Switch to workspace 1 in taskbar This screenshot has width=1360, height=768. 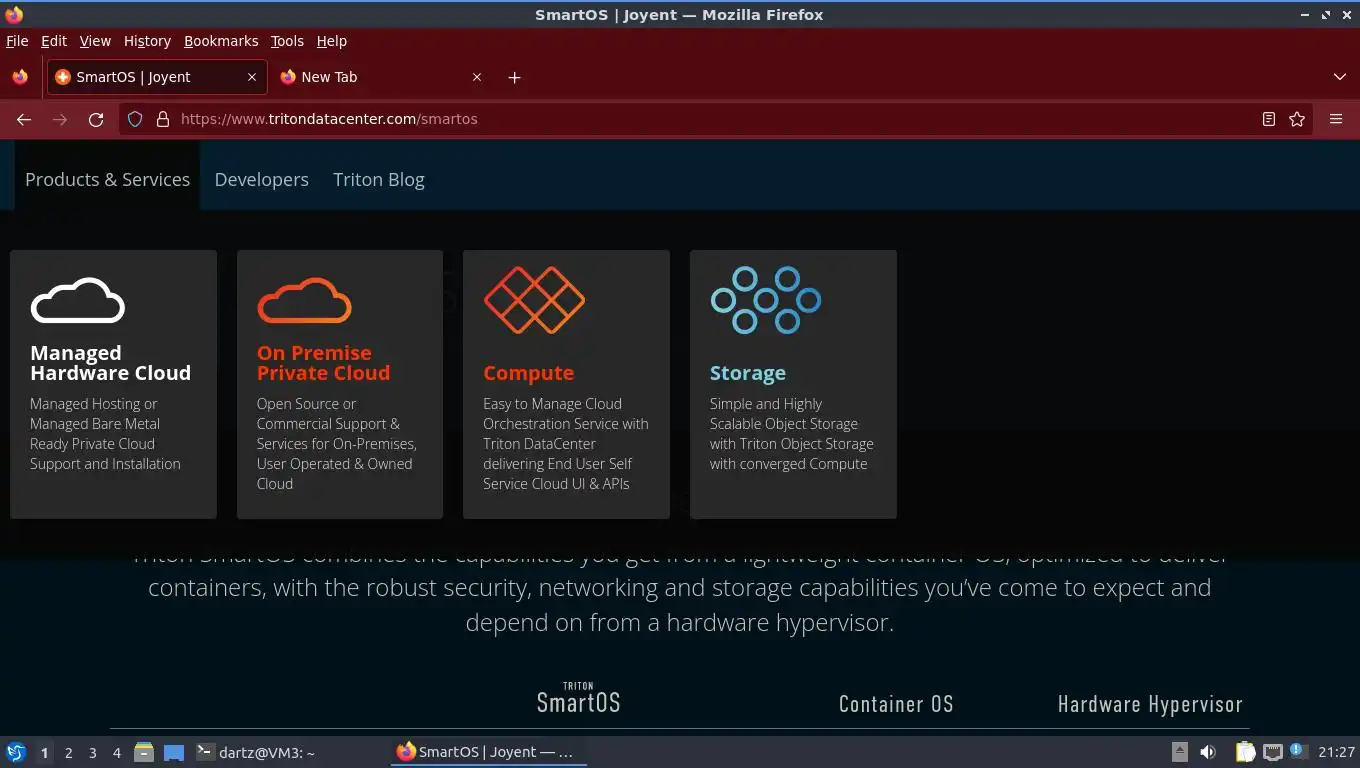44,753
